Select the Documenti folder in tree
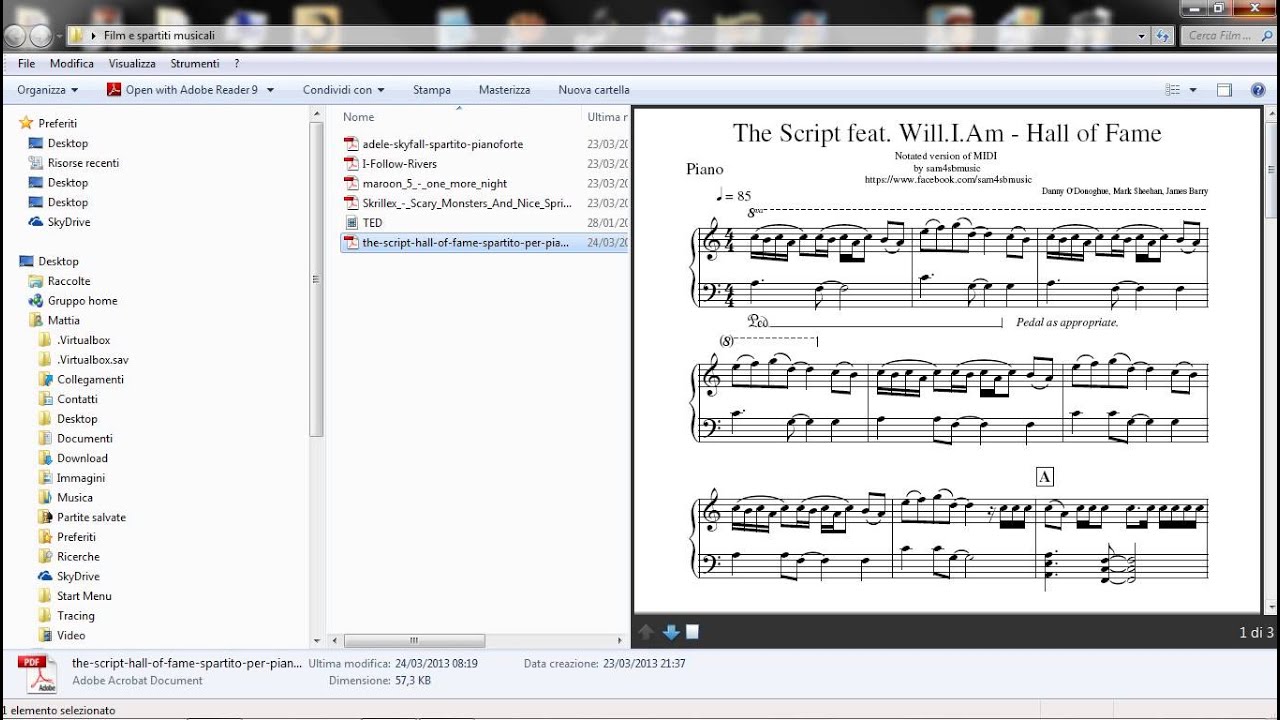The width and height of the screenshot is (1280, 720). click(x=85, y=438)
